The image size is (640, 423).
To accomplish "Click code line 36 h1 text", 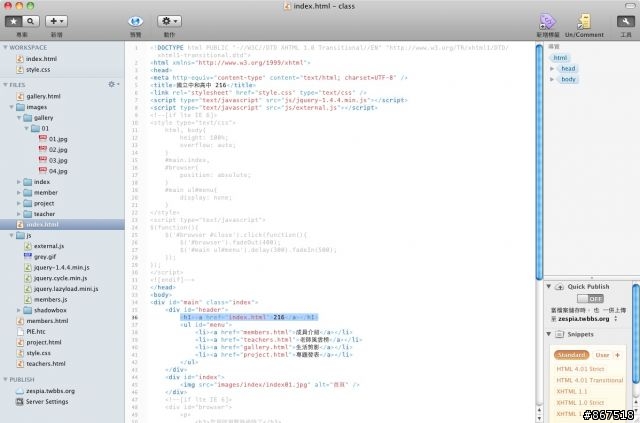I will (249, 317).
